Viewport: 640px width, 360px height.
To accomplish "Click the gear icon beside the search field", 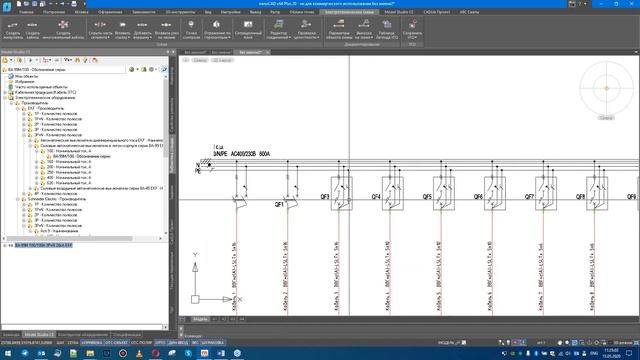I will click(x=151, y=69).
